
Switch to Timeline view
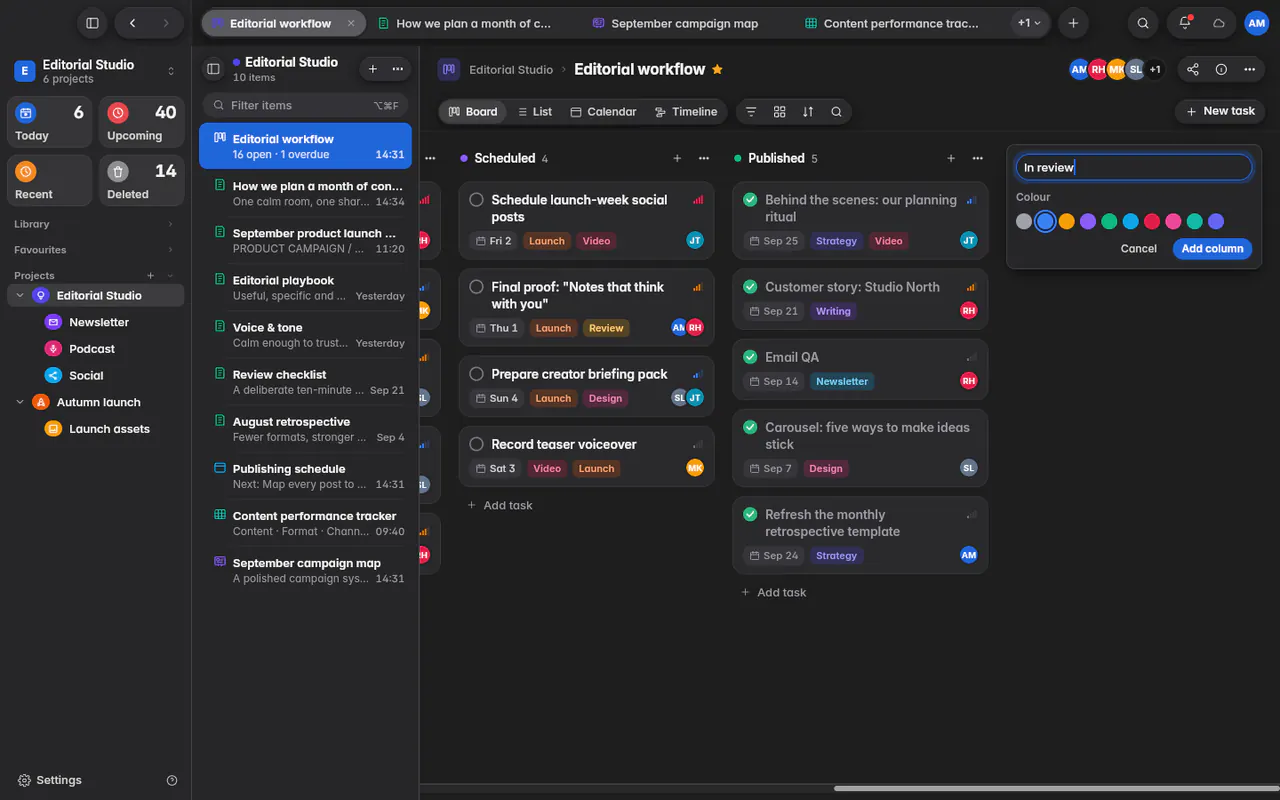[686, 112]
